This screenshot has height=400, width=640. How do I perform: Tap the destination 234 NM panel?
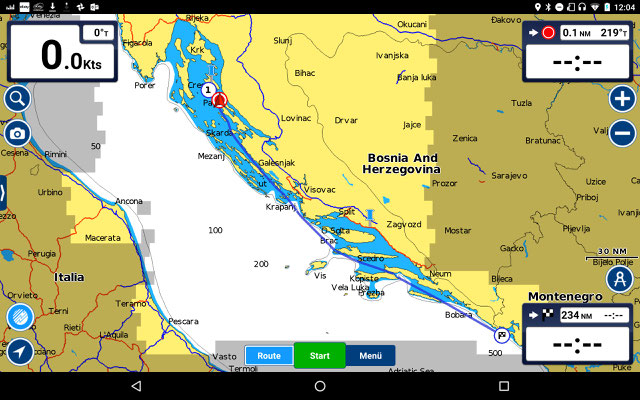pyautogui.click(x=577, y=334)
